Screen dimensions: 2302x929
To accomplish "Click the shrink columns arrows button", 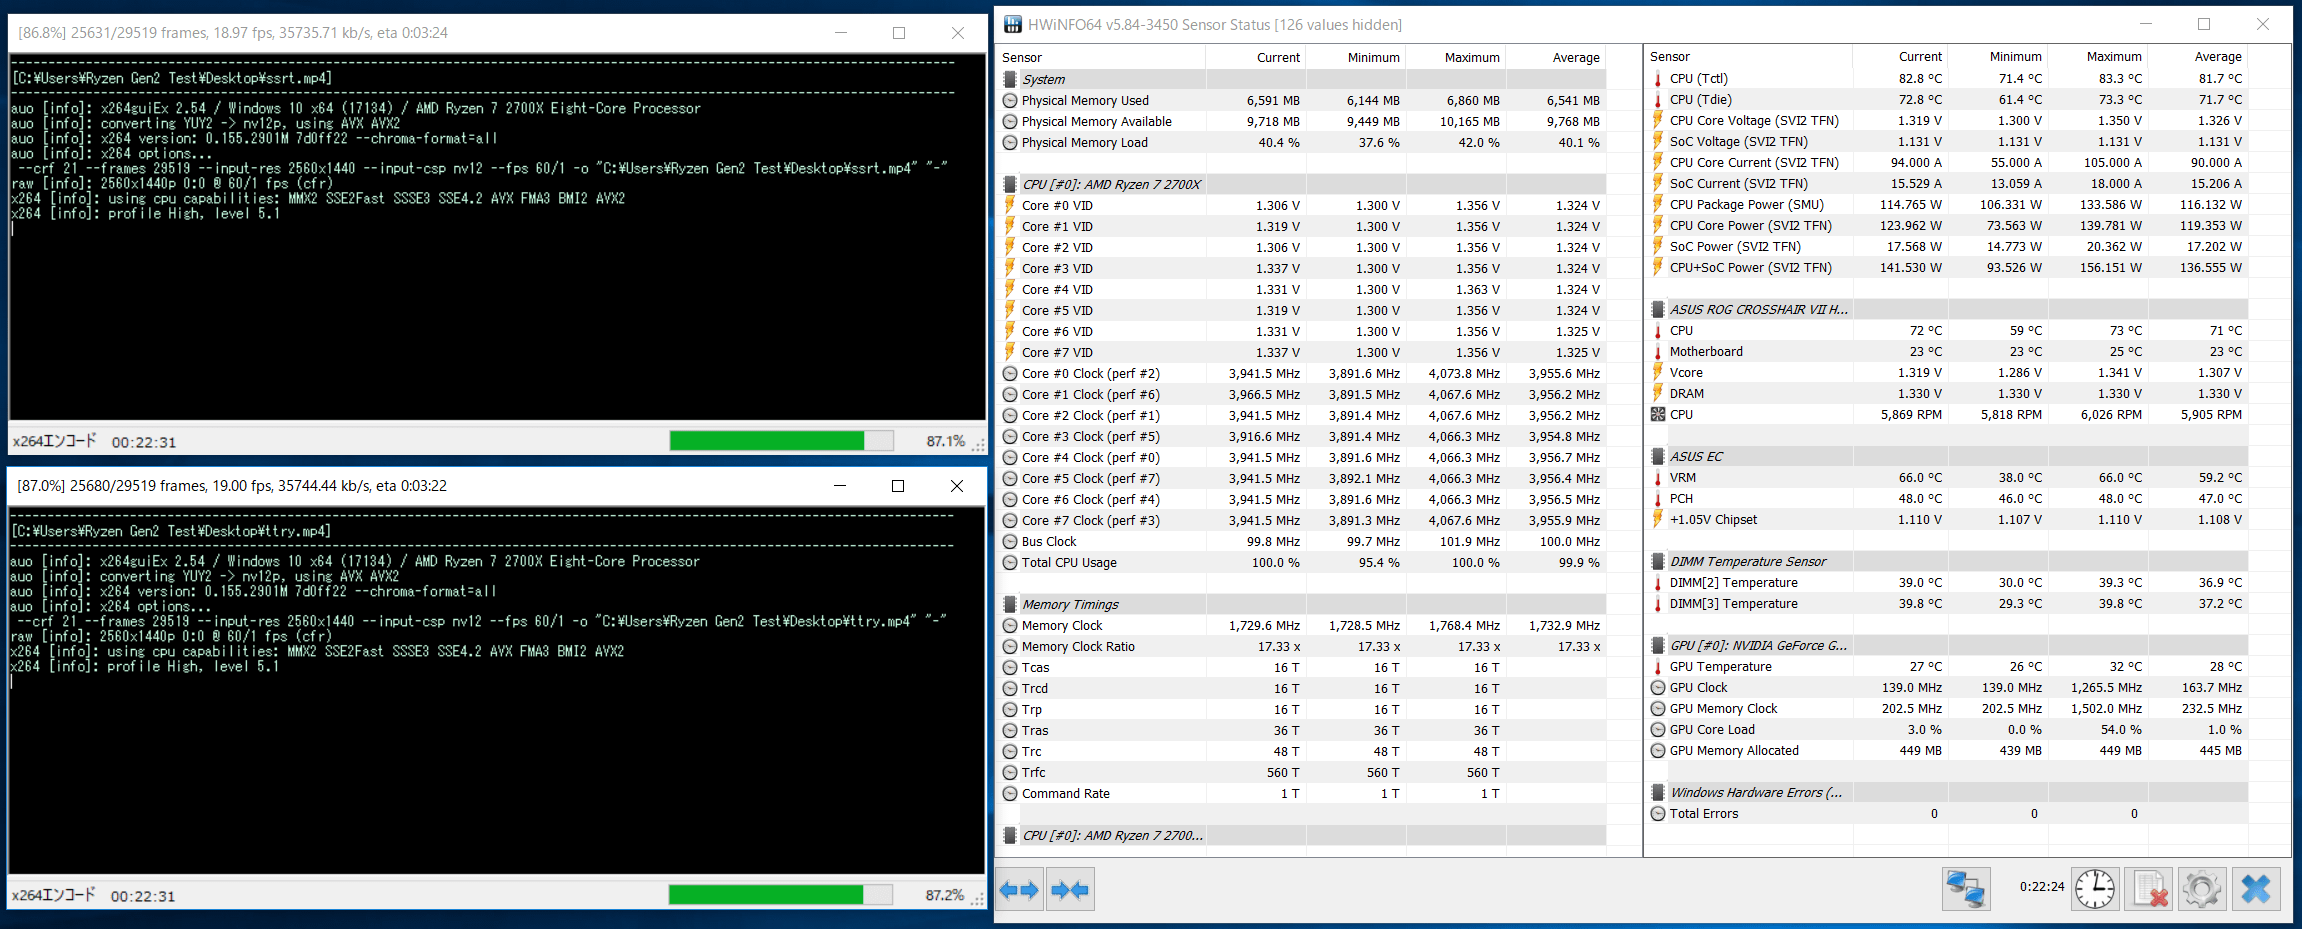I will 1070,889.
